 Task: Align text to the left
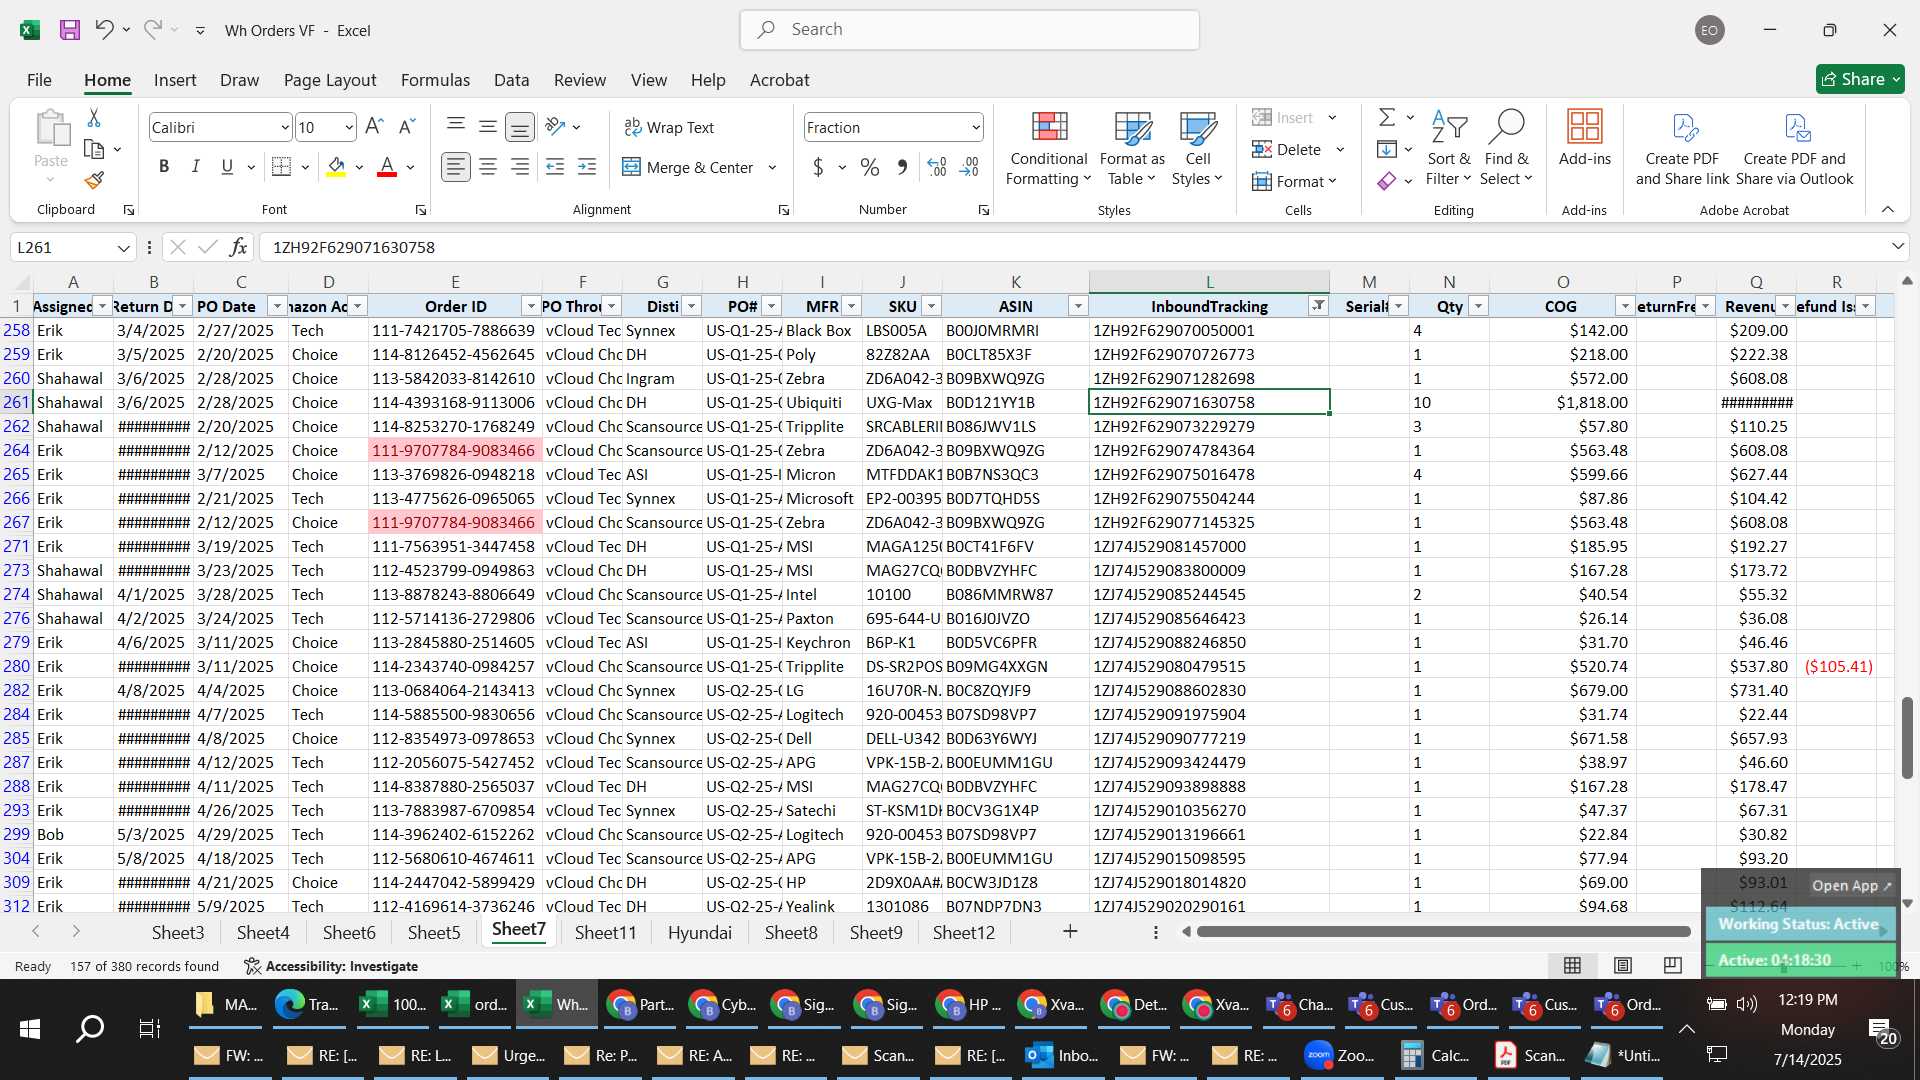point(456,167)
